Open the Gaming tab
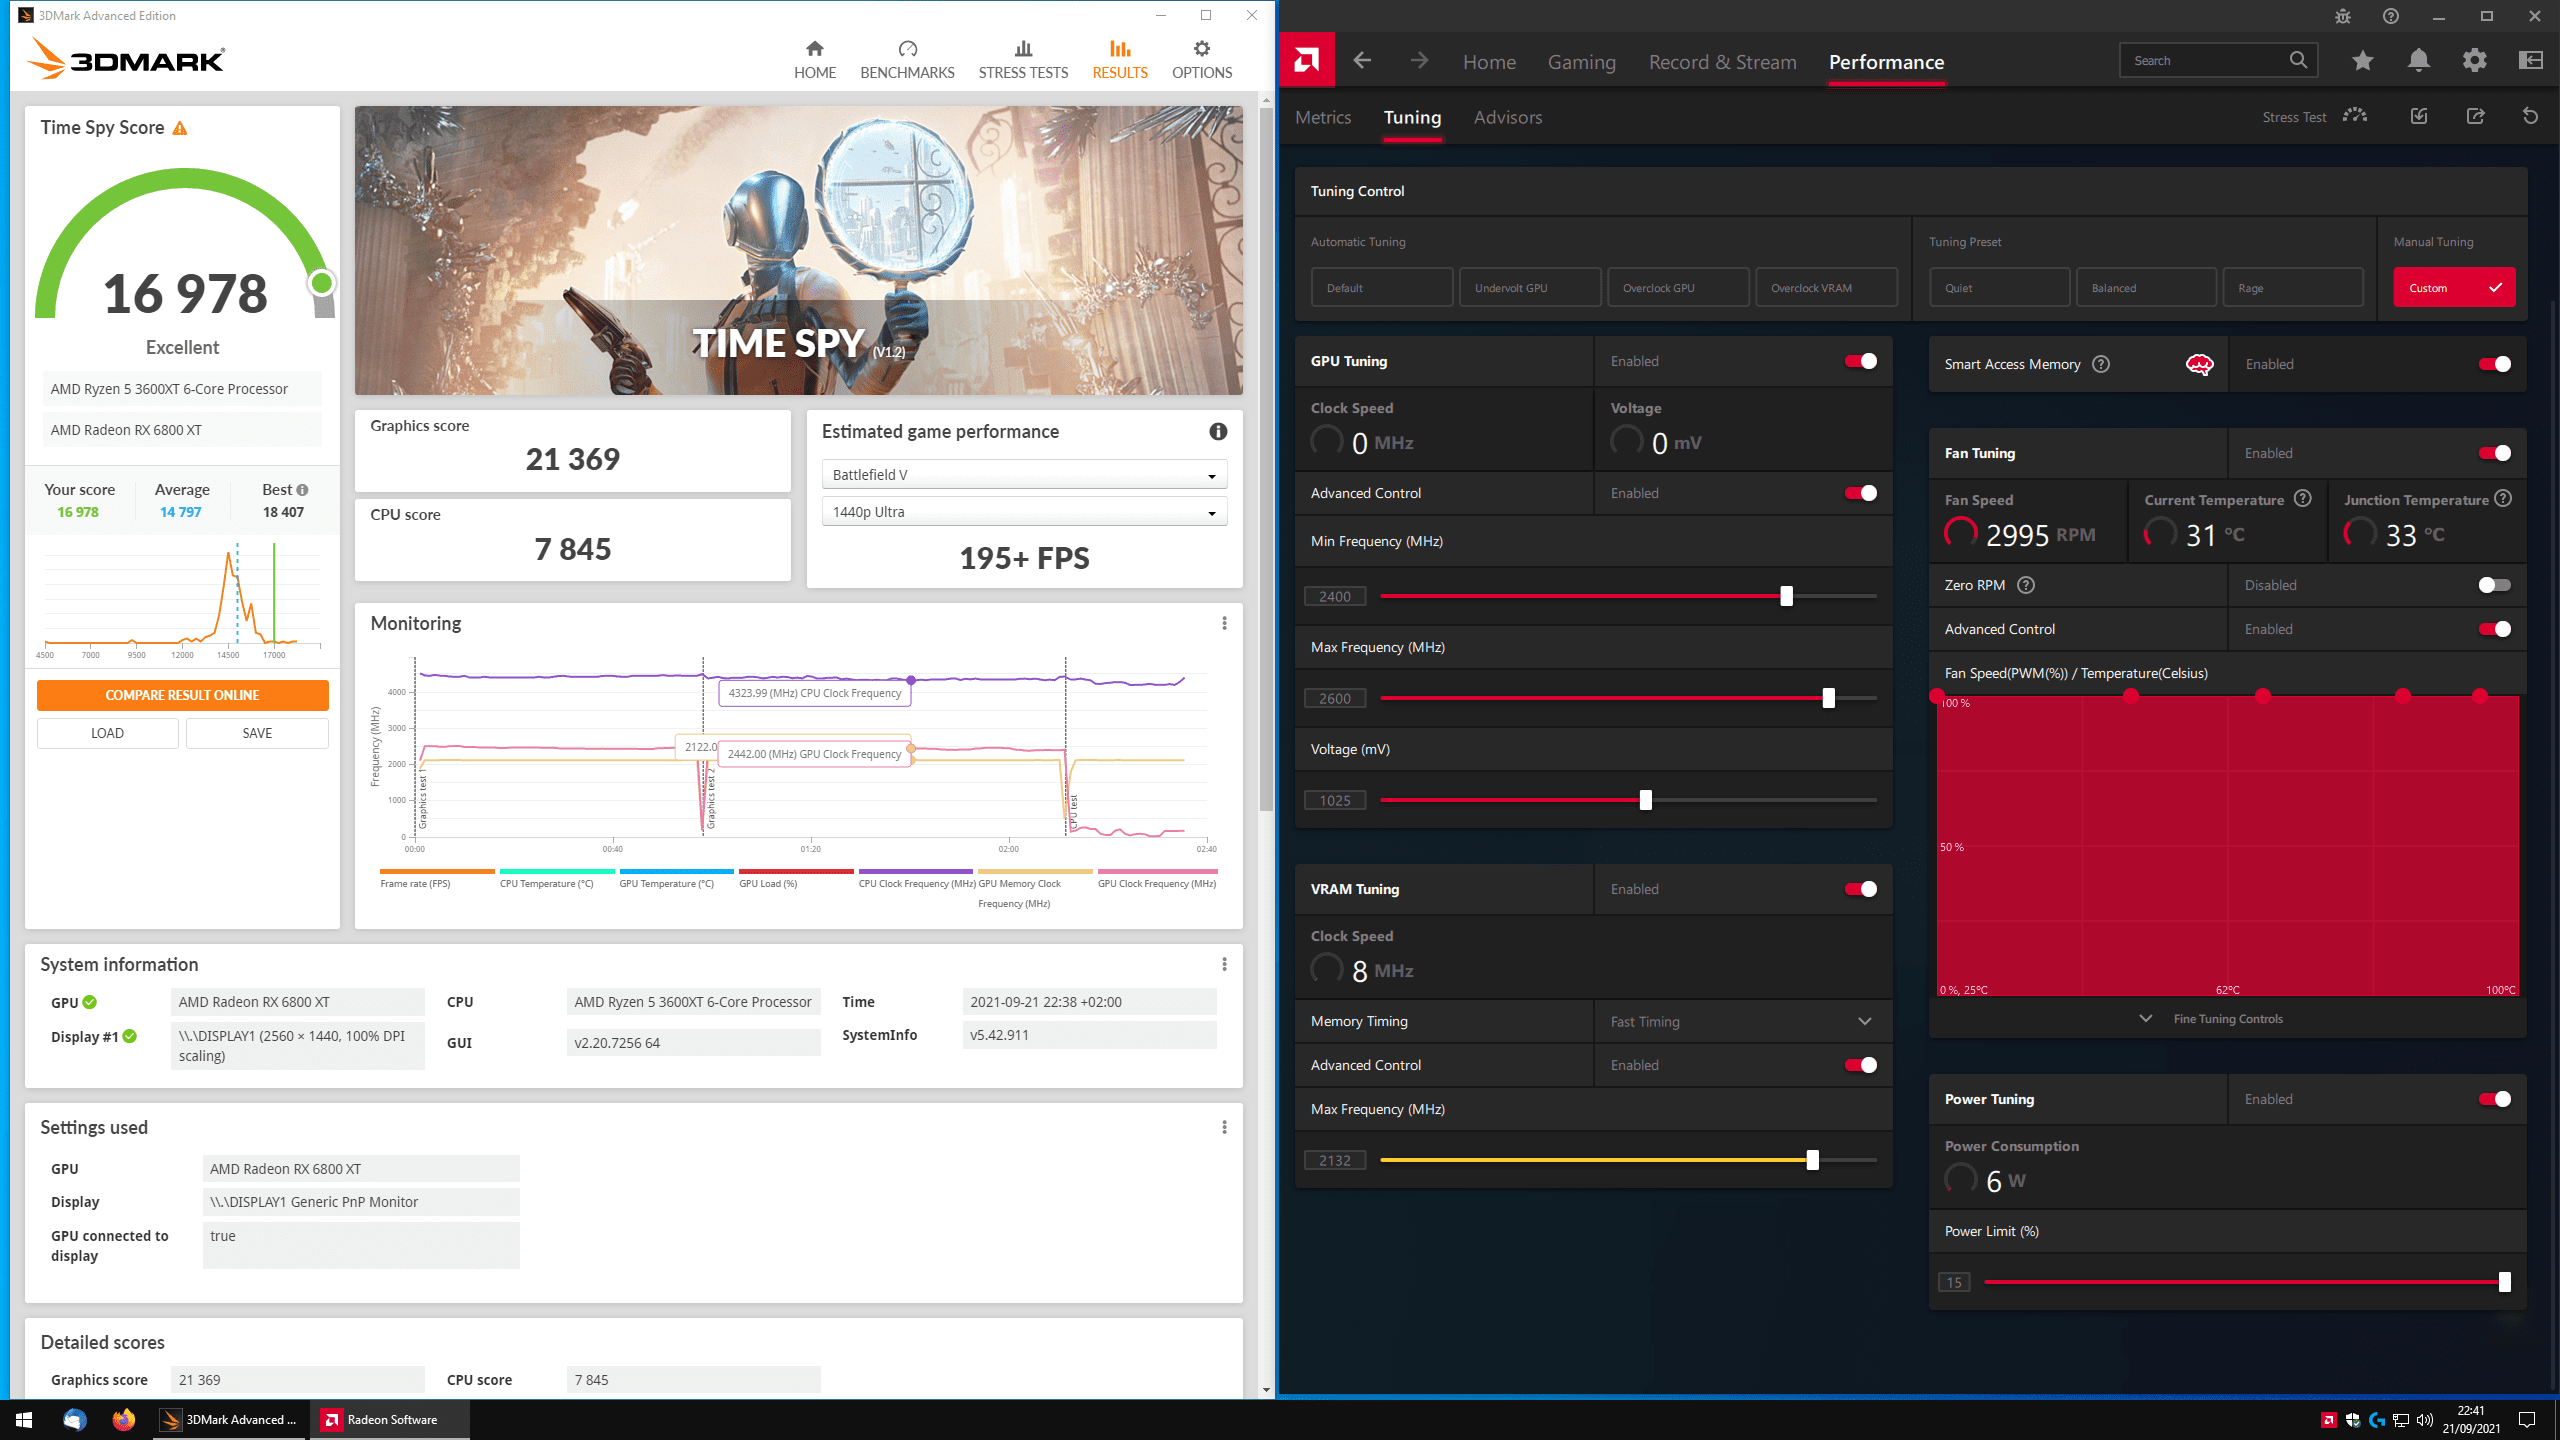This screenshot has width=2560, height=1440. tap(1581, 62)
